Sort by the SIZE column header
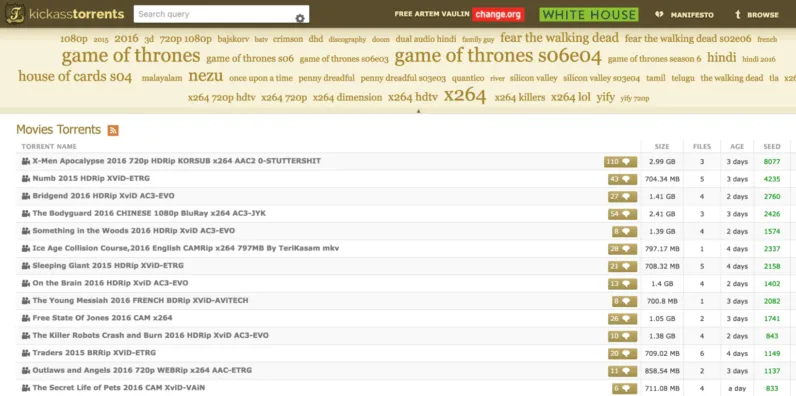The height and width of the screenshot is (396, 796). pos(661,147)
